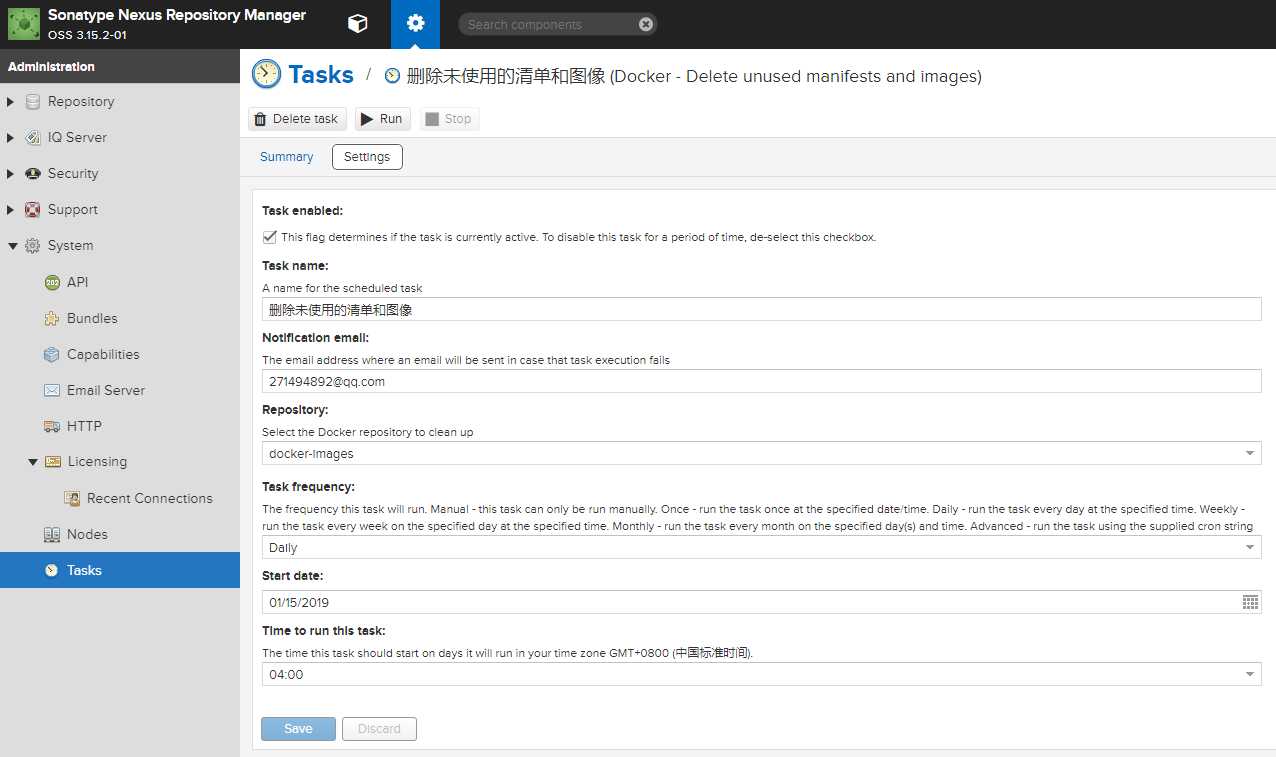The image size is (1276, 757).
Task: Click into the Notification email field
Action: pyautogui.click(x=760, y=381)
